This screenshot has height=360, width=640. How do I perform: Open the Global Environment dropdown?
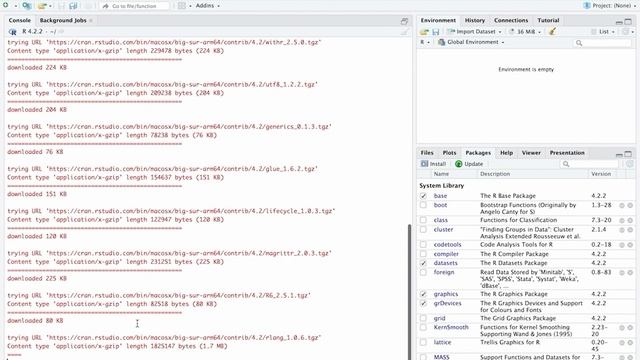pos(471,42)
